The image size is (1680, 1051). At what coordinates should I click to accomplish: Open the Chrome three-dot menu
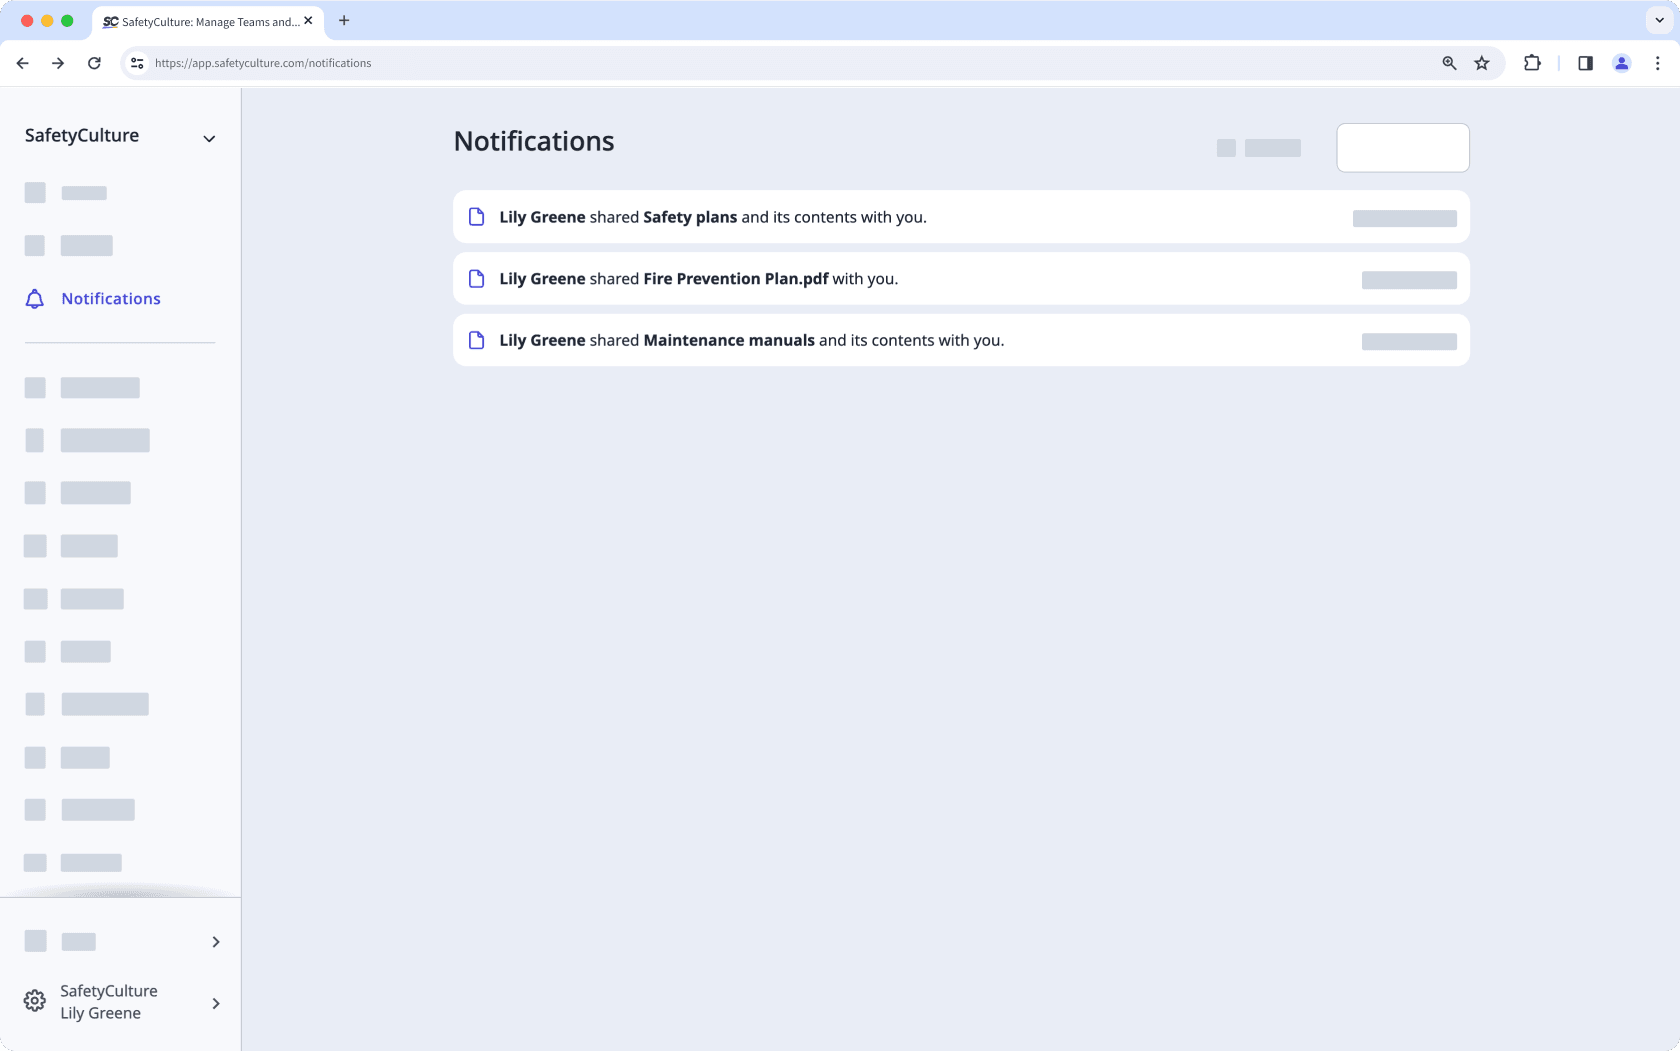tap(1657, 63)
